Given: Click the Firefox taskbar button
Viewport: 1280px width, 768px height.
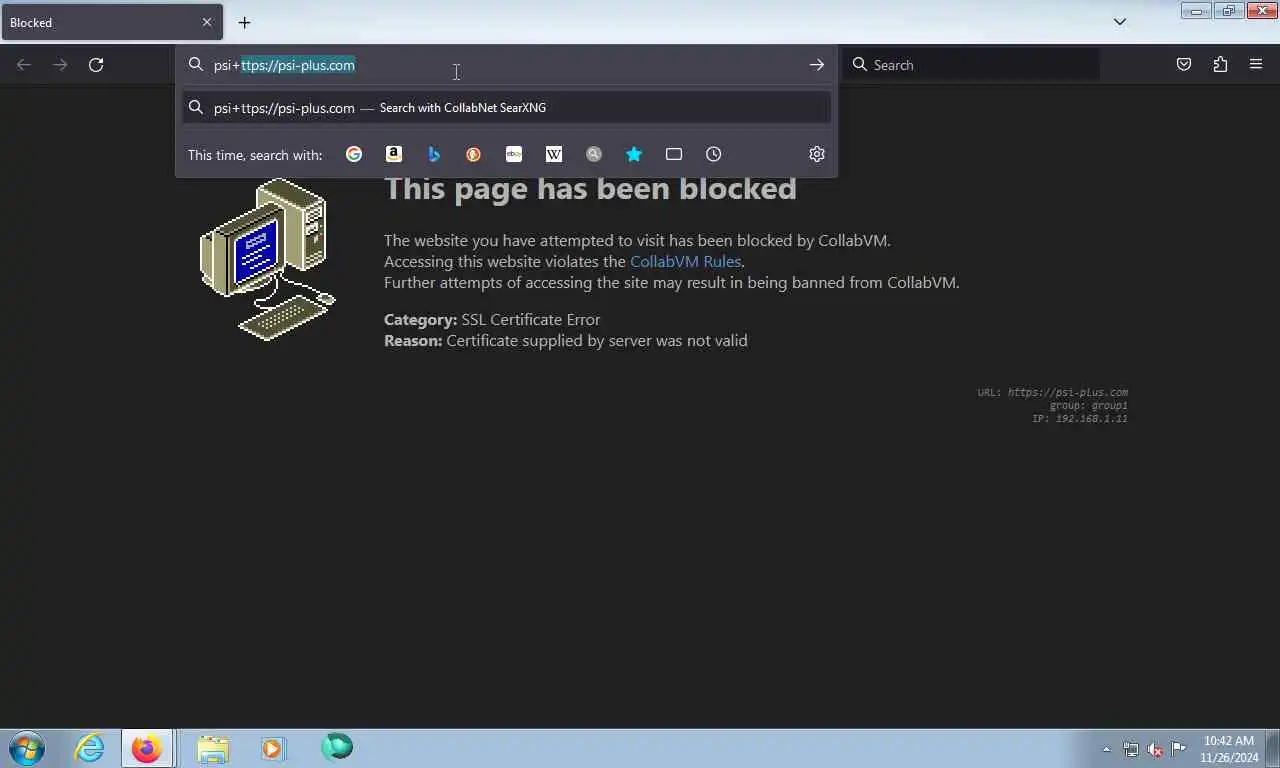Looking at the screenshot, I should point(147,748).
